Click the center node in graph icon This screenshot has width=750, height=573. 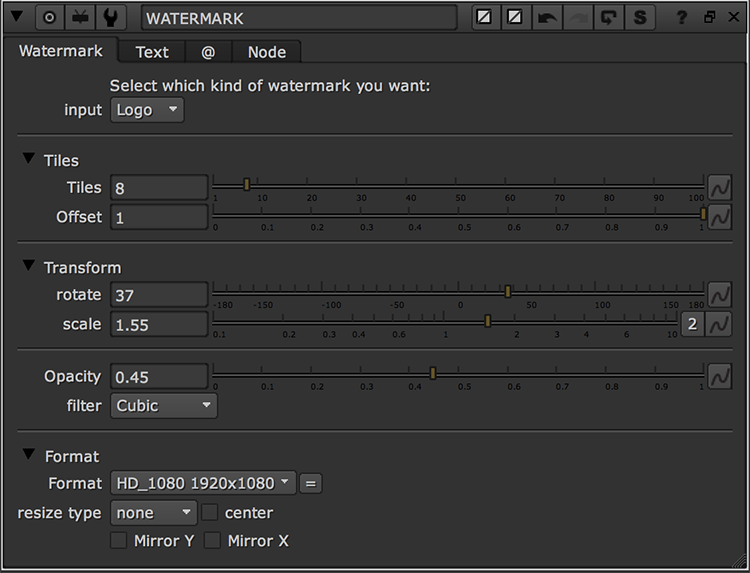49,18
